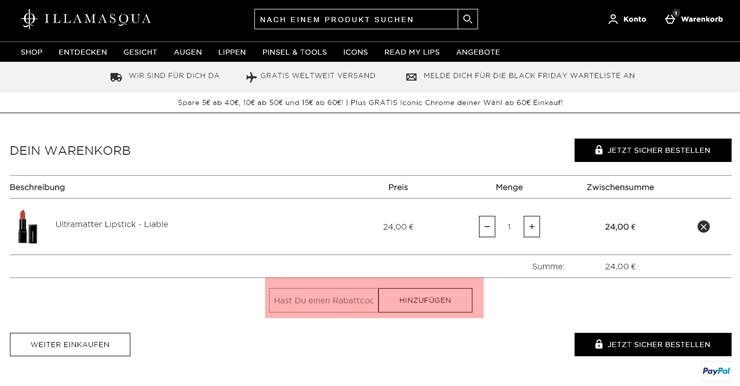Open the Ultramatter Lipstick - Liable product link

tap(112, 224)
